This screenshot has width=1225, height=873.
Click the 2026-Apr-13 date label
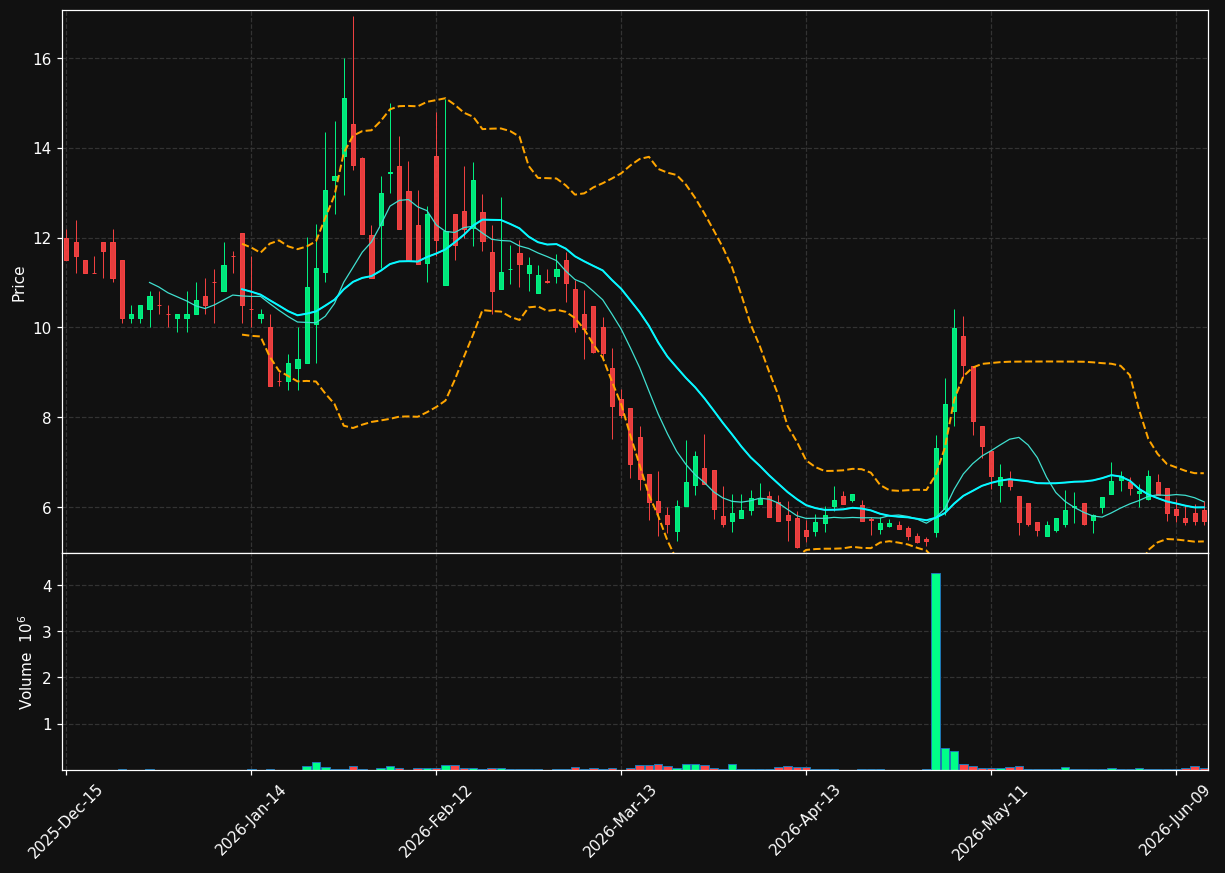pos(806,819)
